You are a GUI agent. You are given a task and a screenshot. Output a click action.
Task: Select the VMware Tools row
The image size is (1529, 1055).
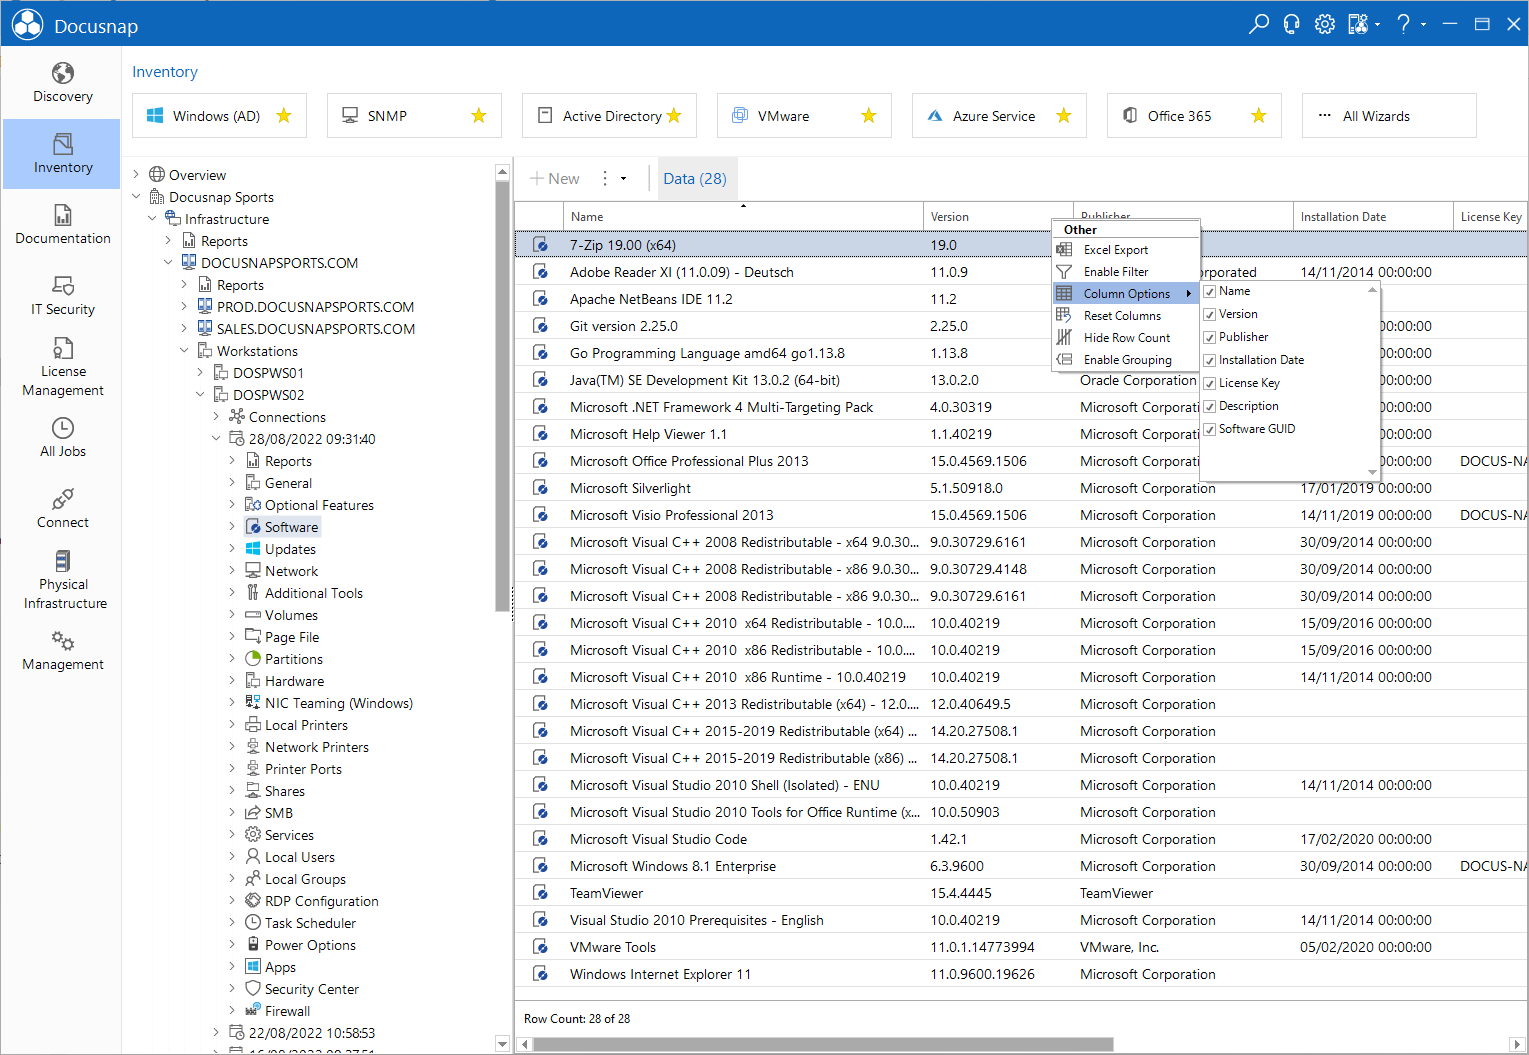click(1020, 947)
